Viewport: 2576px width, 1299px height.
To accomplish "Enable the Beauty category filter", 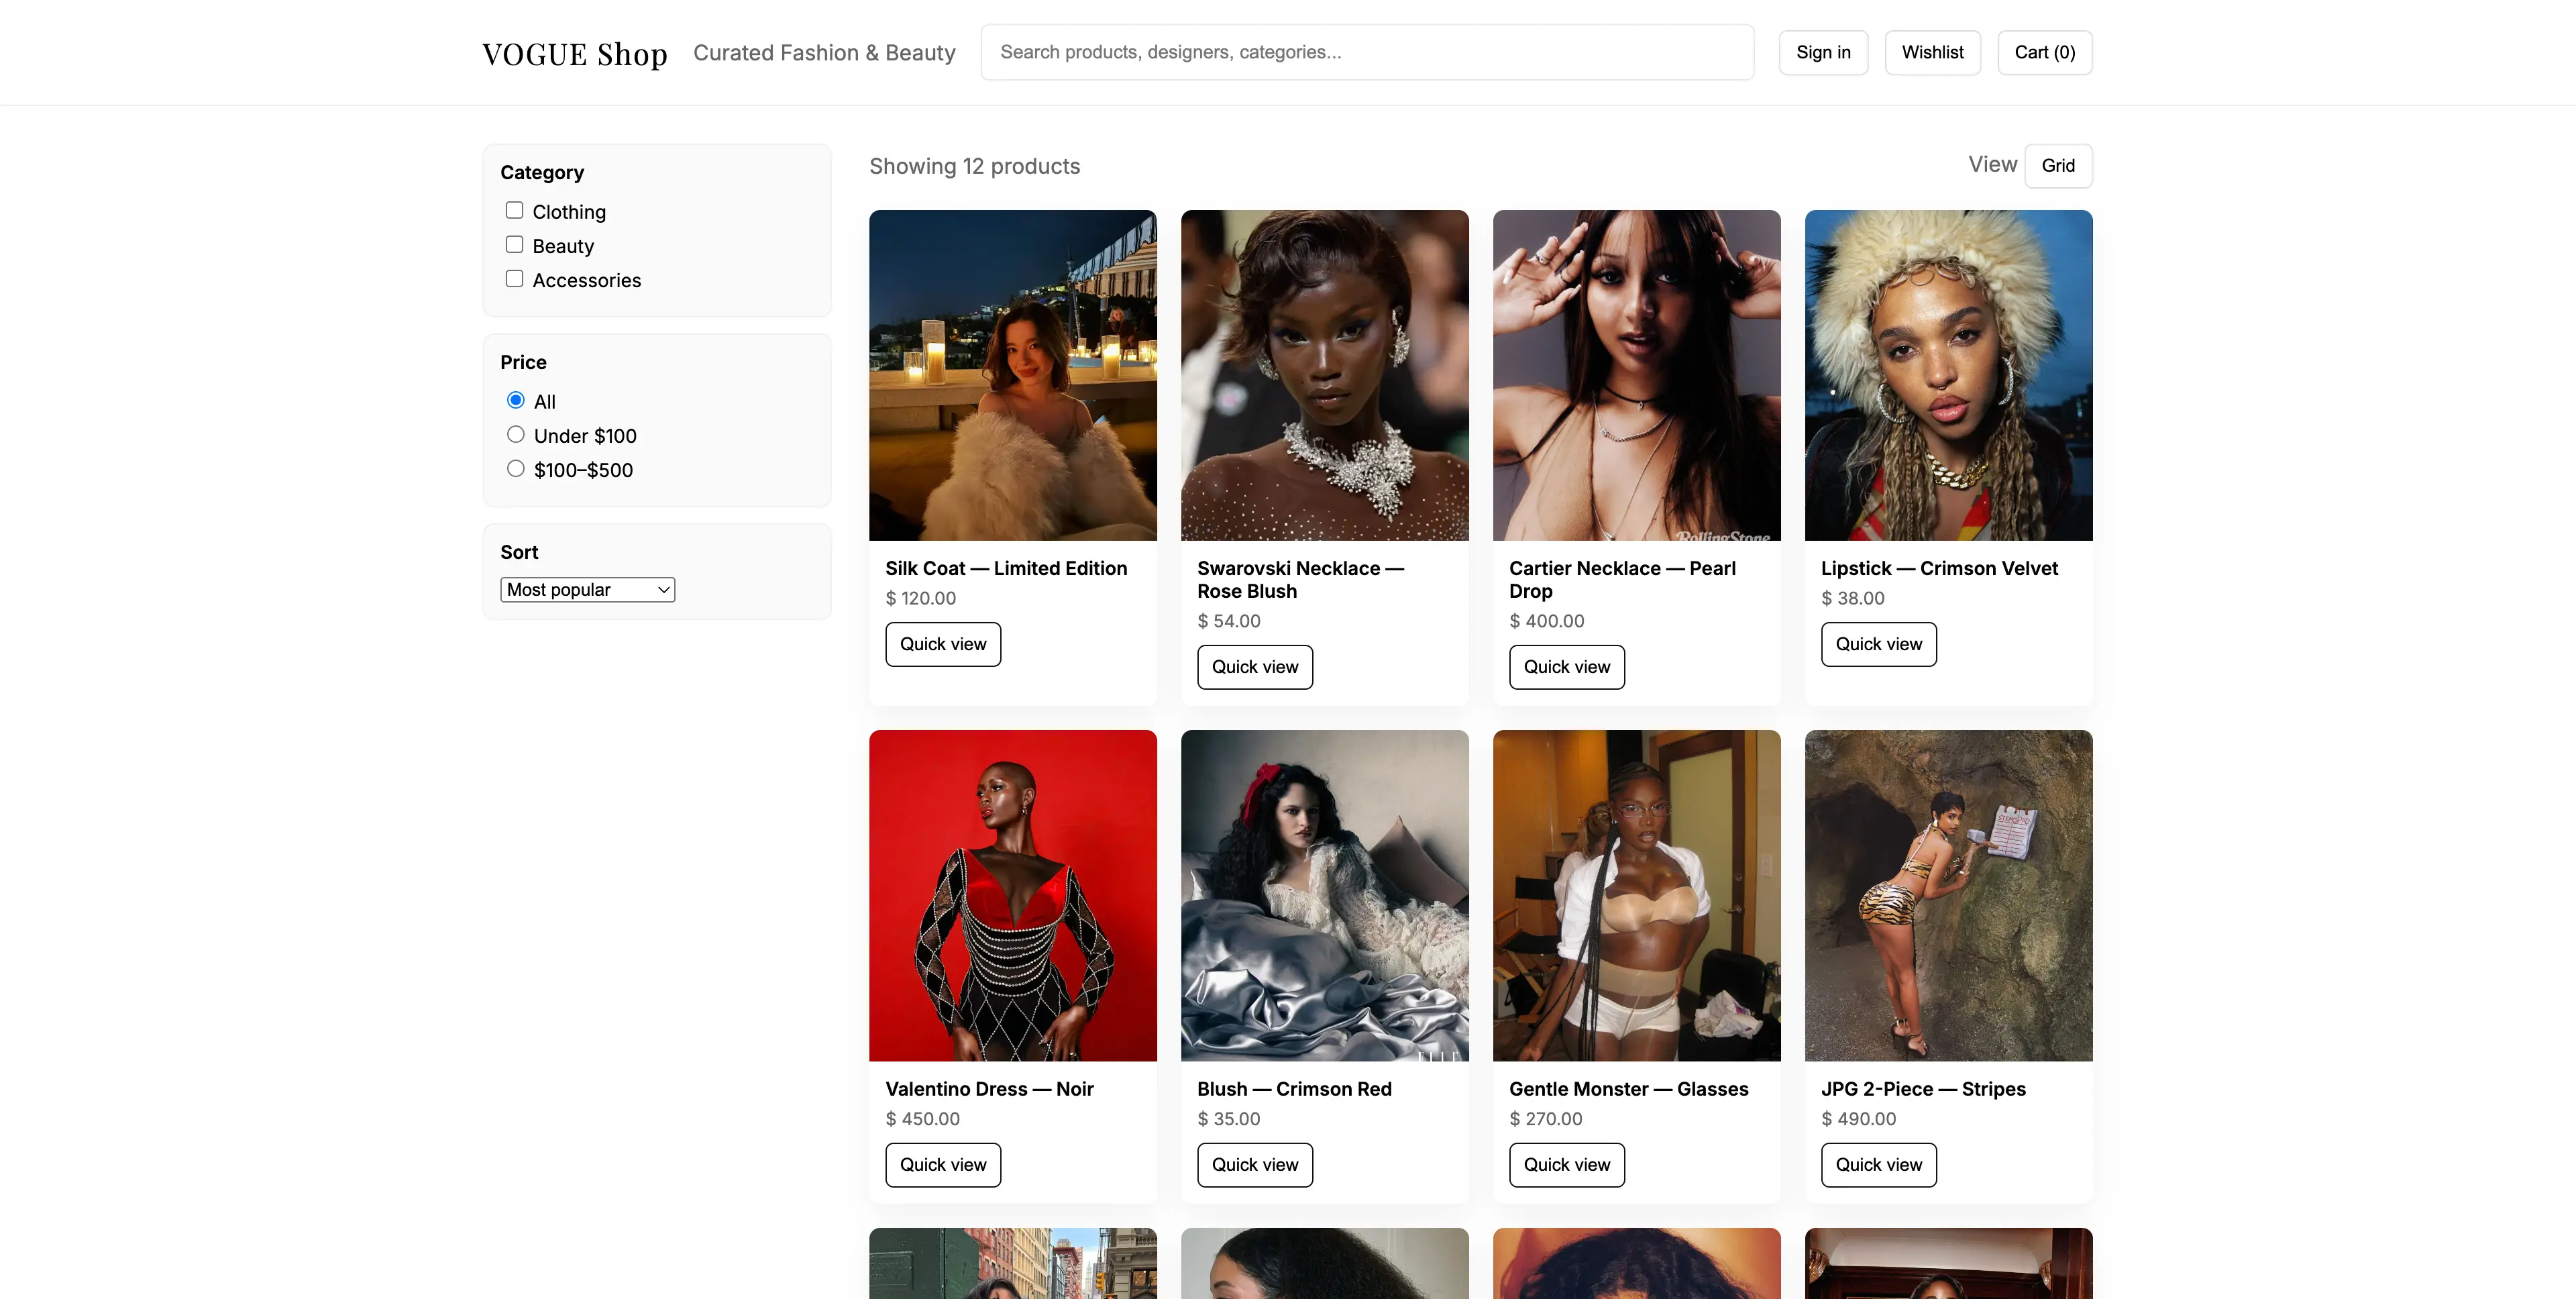I will click(x=515, y=243).
